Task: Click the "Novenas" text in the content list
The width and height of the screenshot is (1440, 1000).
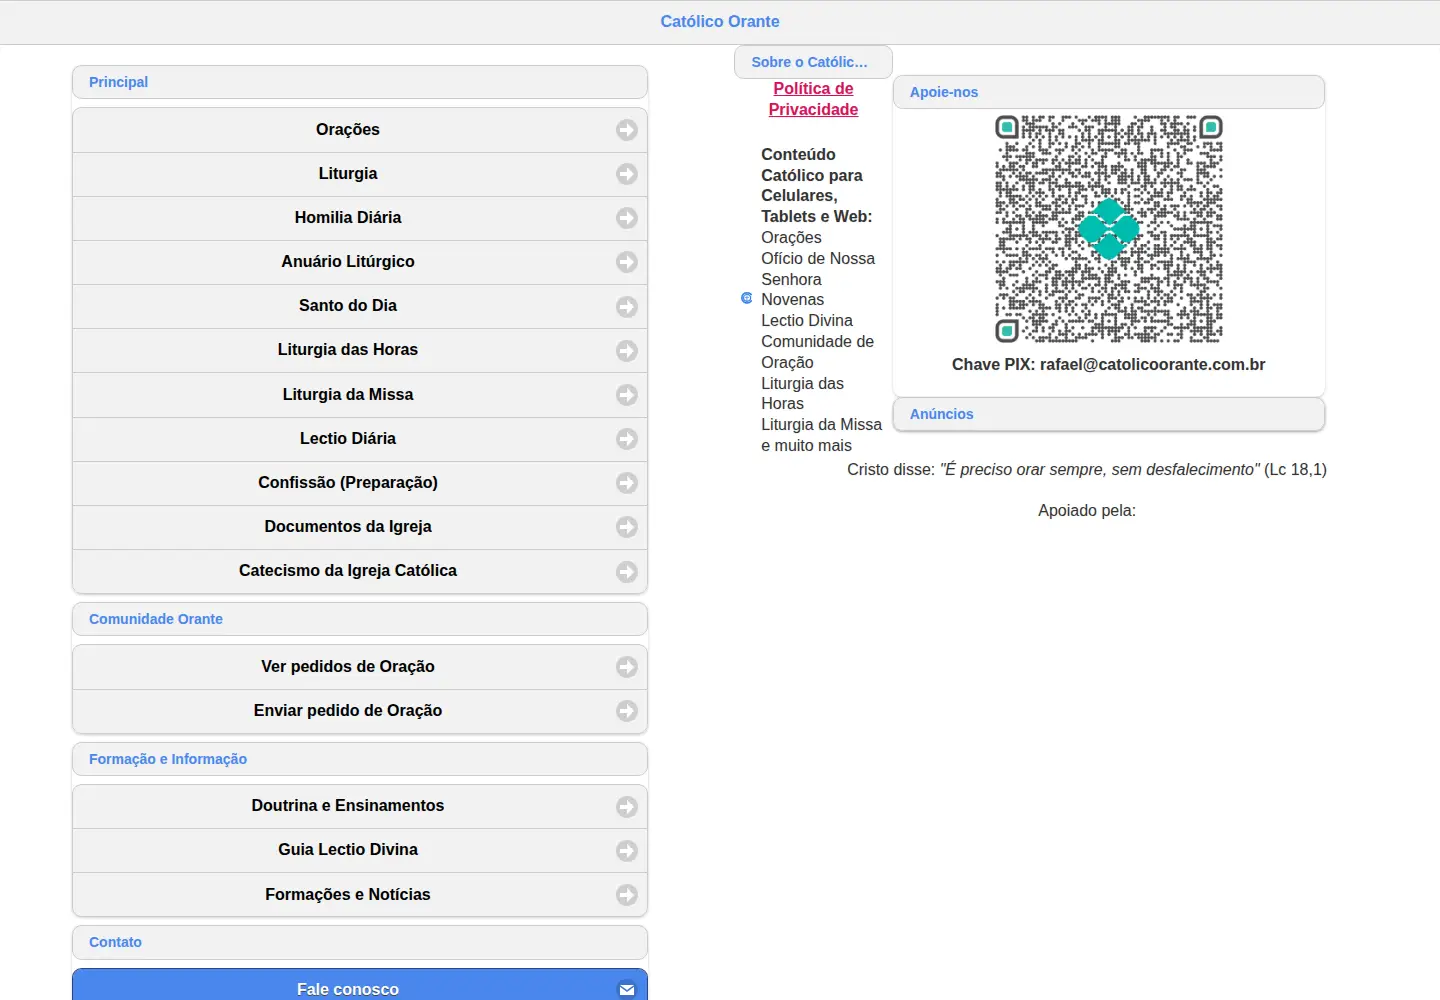Action: click(793, 300)
